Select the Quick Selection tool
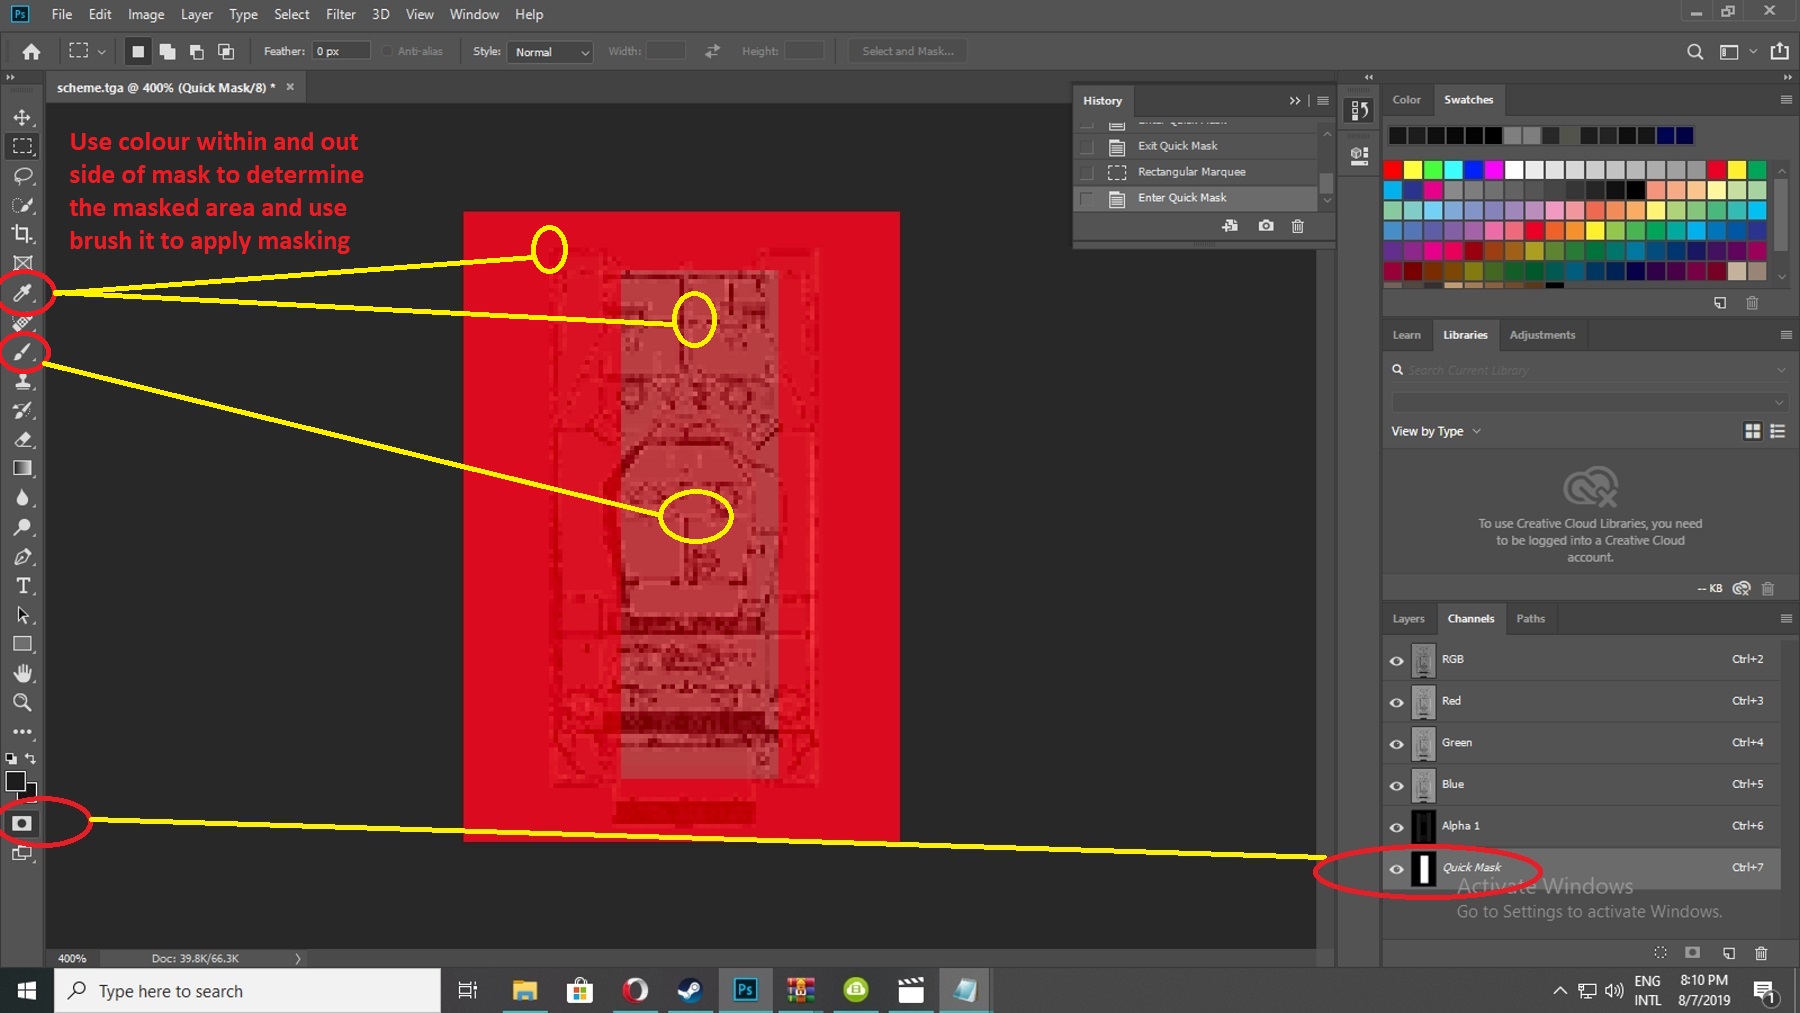This screenshot has height=1013, width=1800. (x=22, y=205)
